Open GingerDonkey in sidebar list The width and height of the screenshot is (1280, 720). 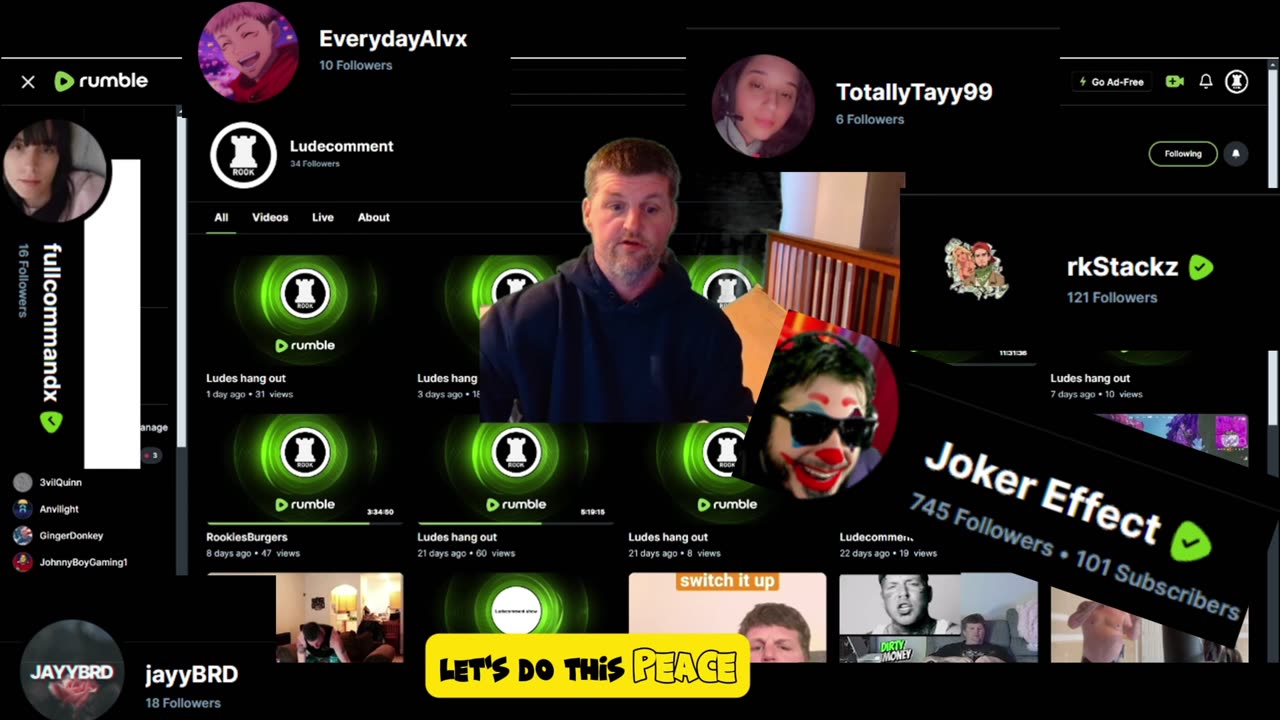tap(71, 536)
